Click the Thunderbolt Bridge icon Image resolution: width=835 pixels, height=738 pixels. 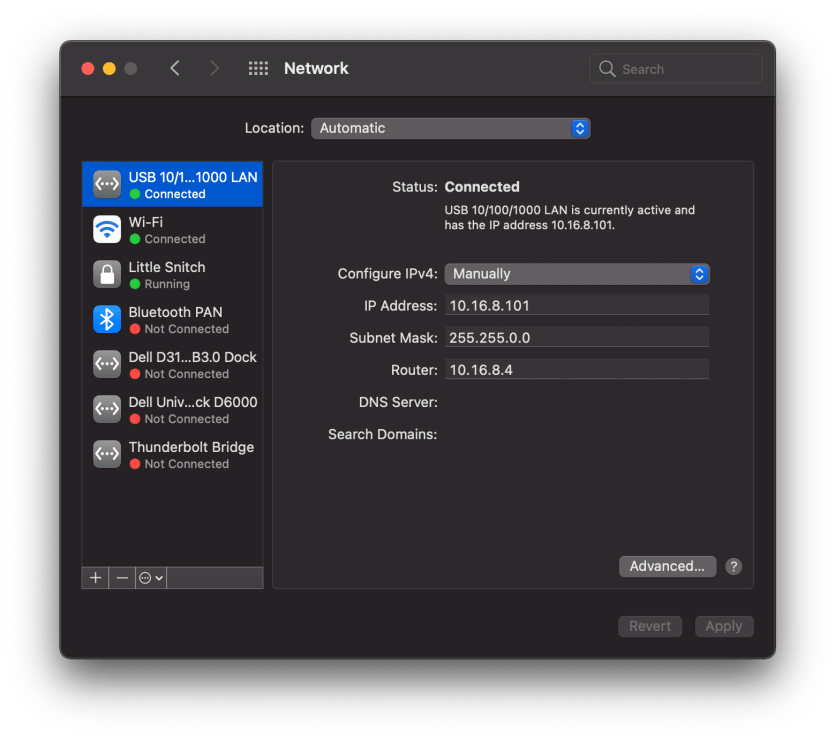click(107, 454)
